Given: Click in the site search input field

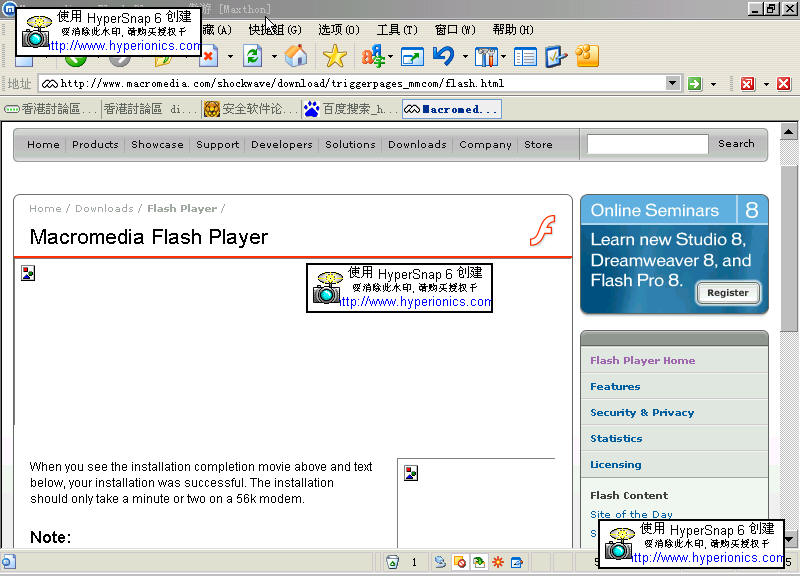Looking at the screenshot, I should tap(647, 144).
